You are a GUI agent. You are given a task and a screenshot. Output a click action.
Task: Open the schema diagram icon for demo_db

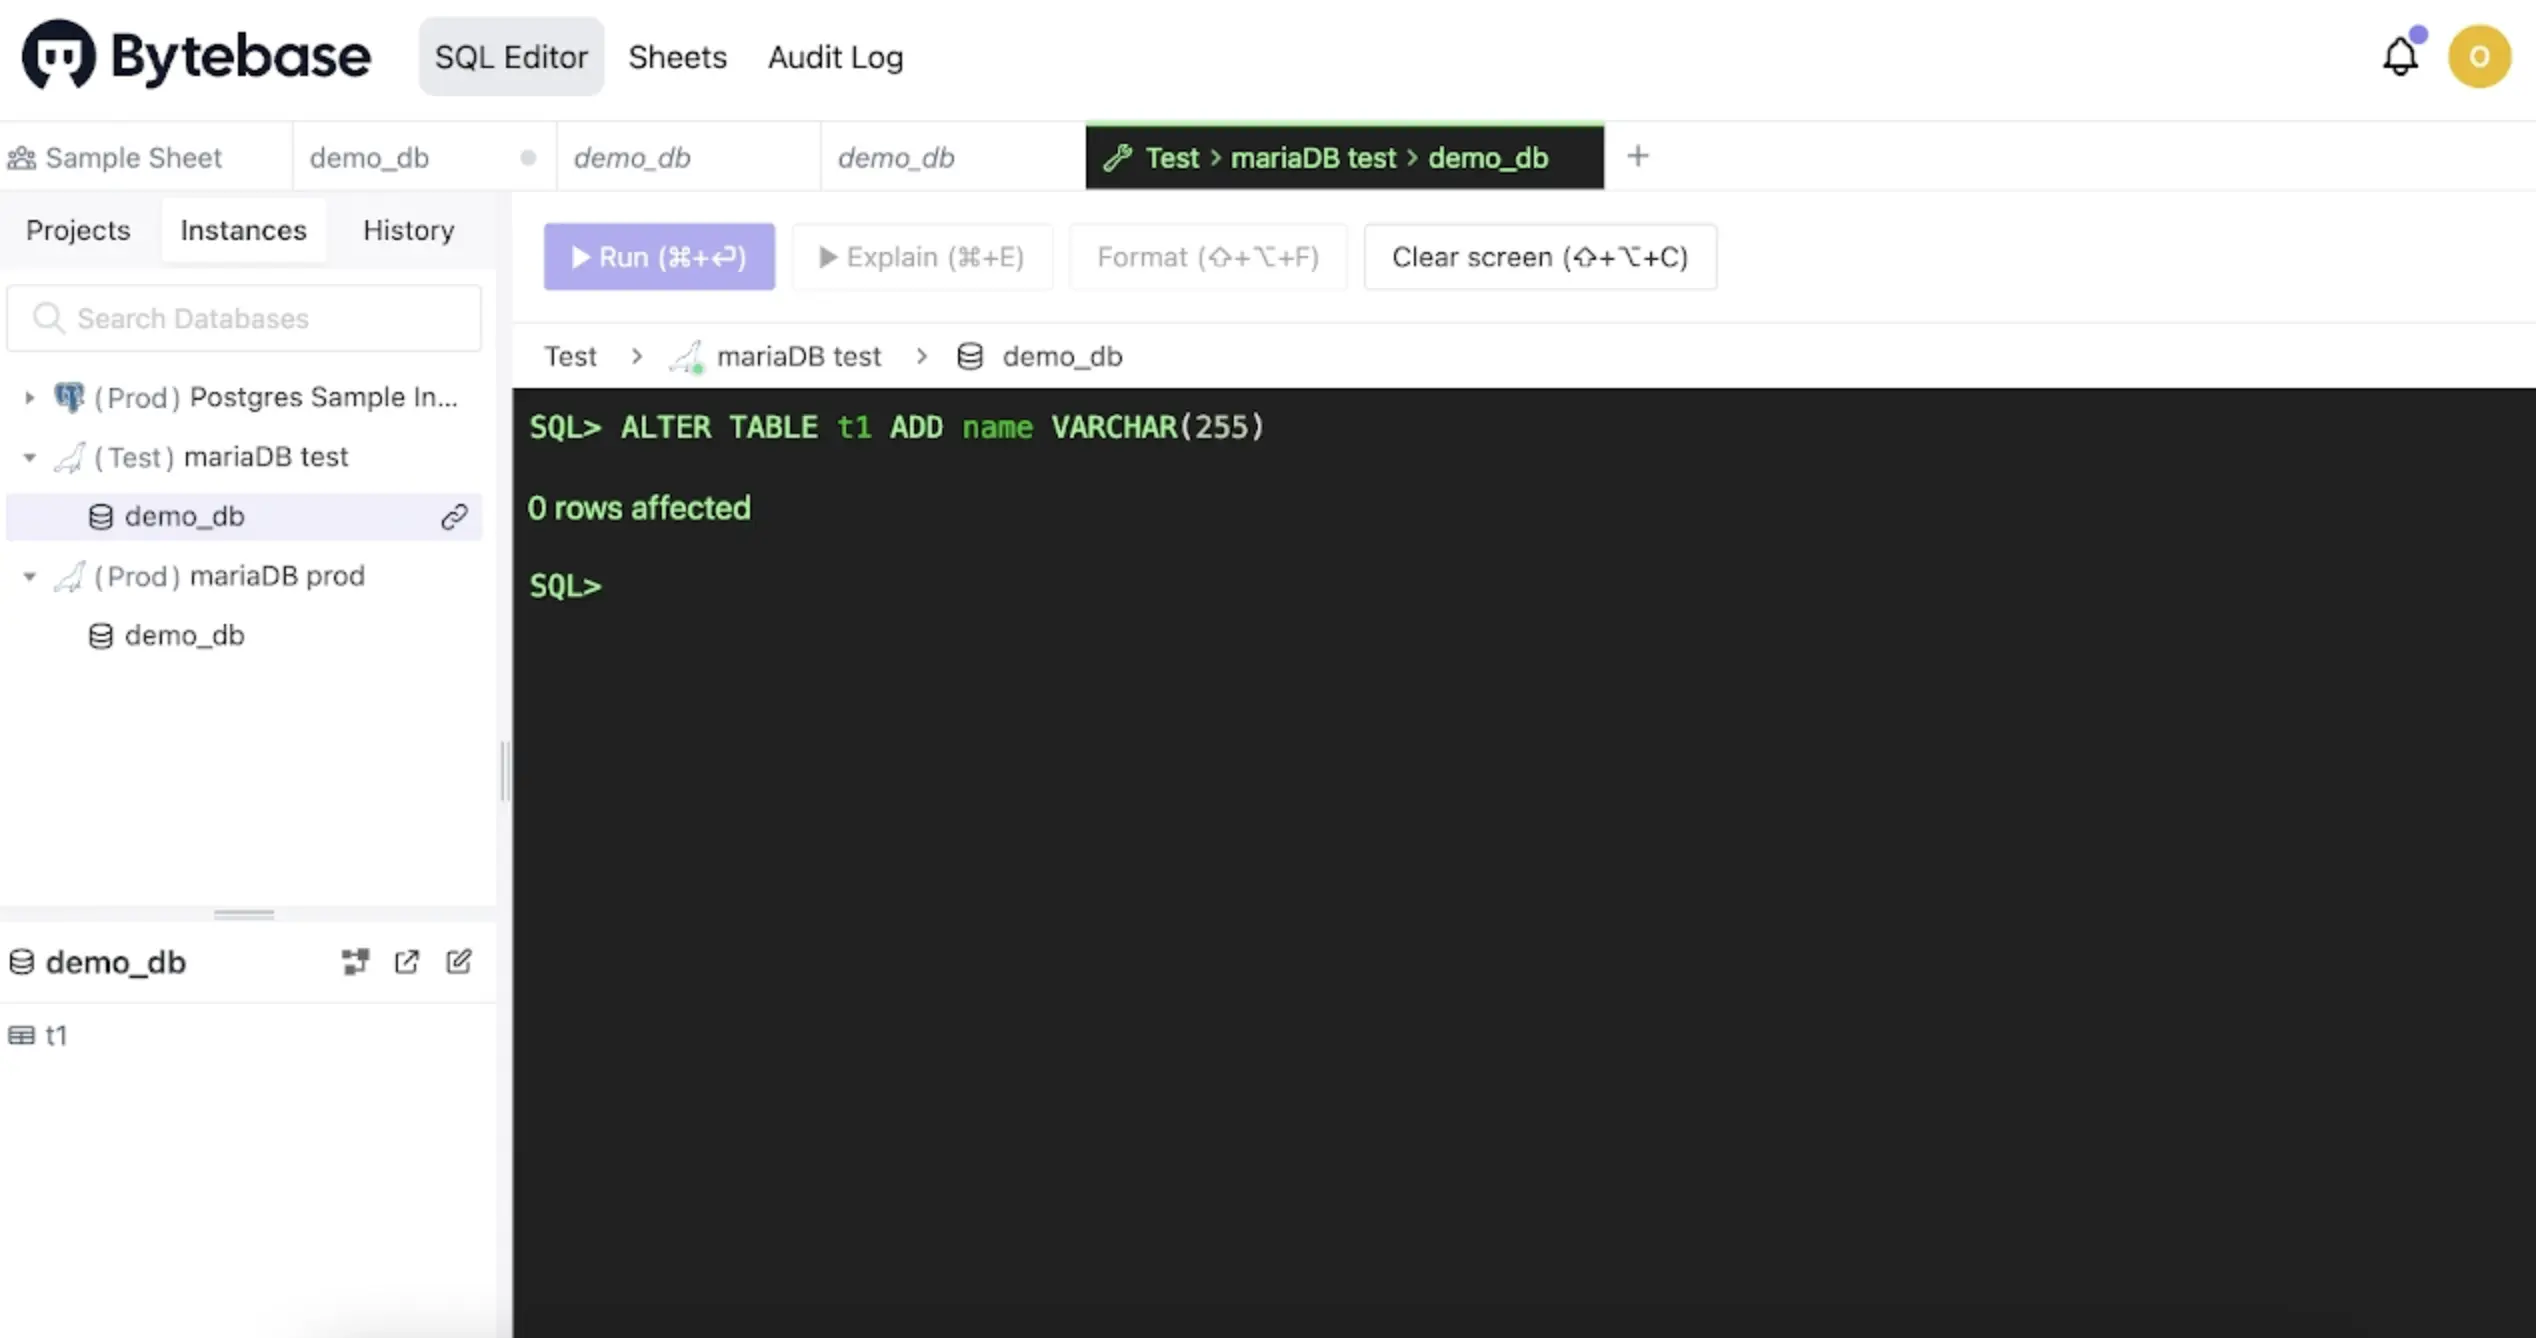355,961
